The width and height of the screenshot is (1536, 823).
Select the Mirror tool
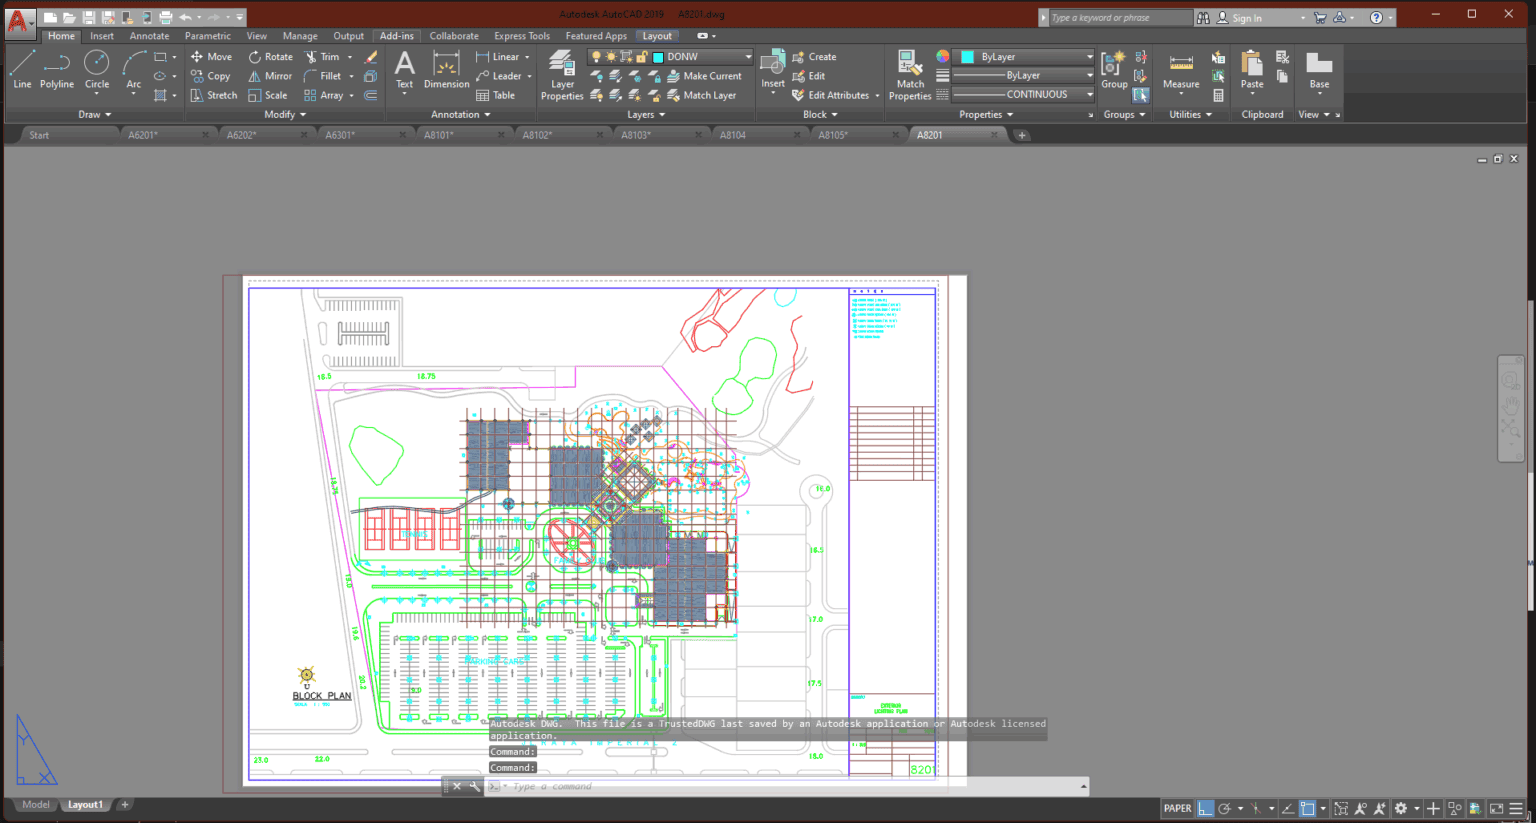coord(270,75)
